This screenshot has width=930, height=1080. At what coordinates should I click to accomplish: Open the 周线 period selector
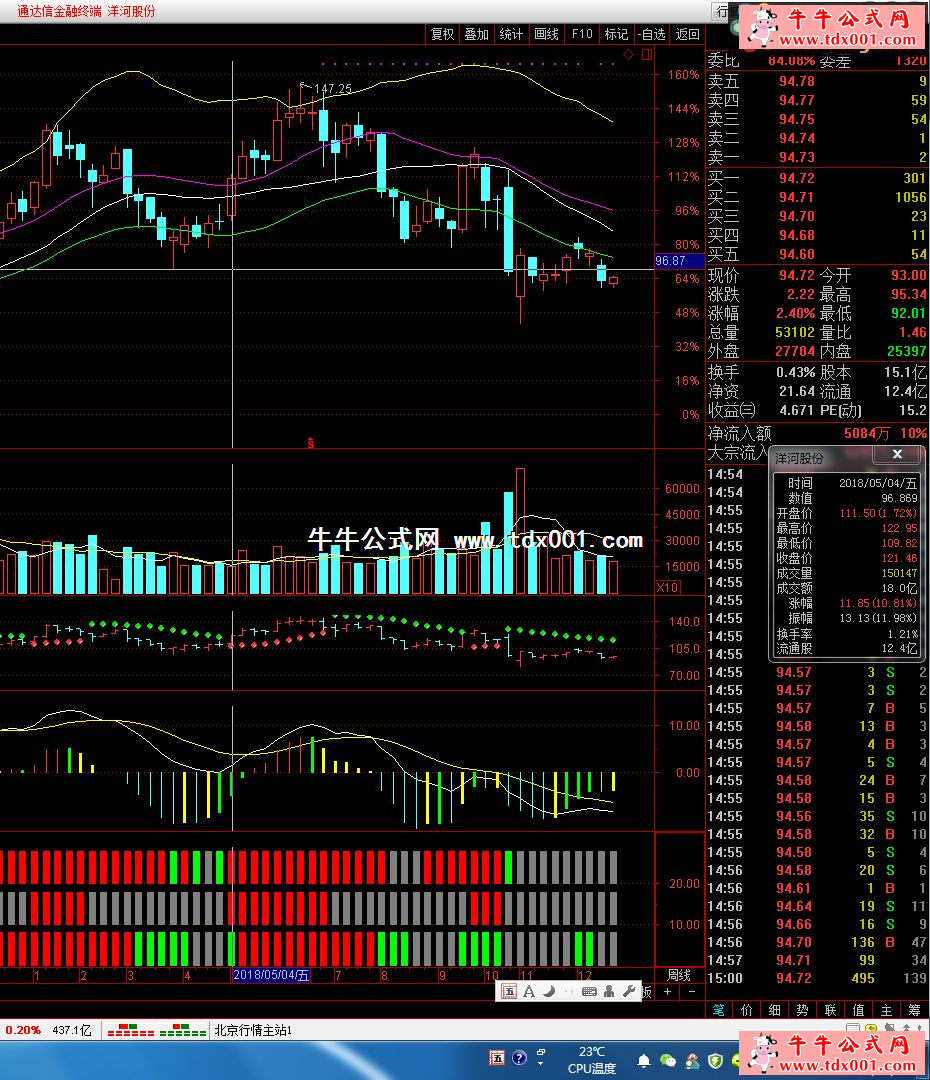pos(679,975)
